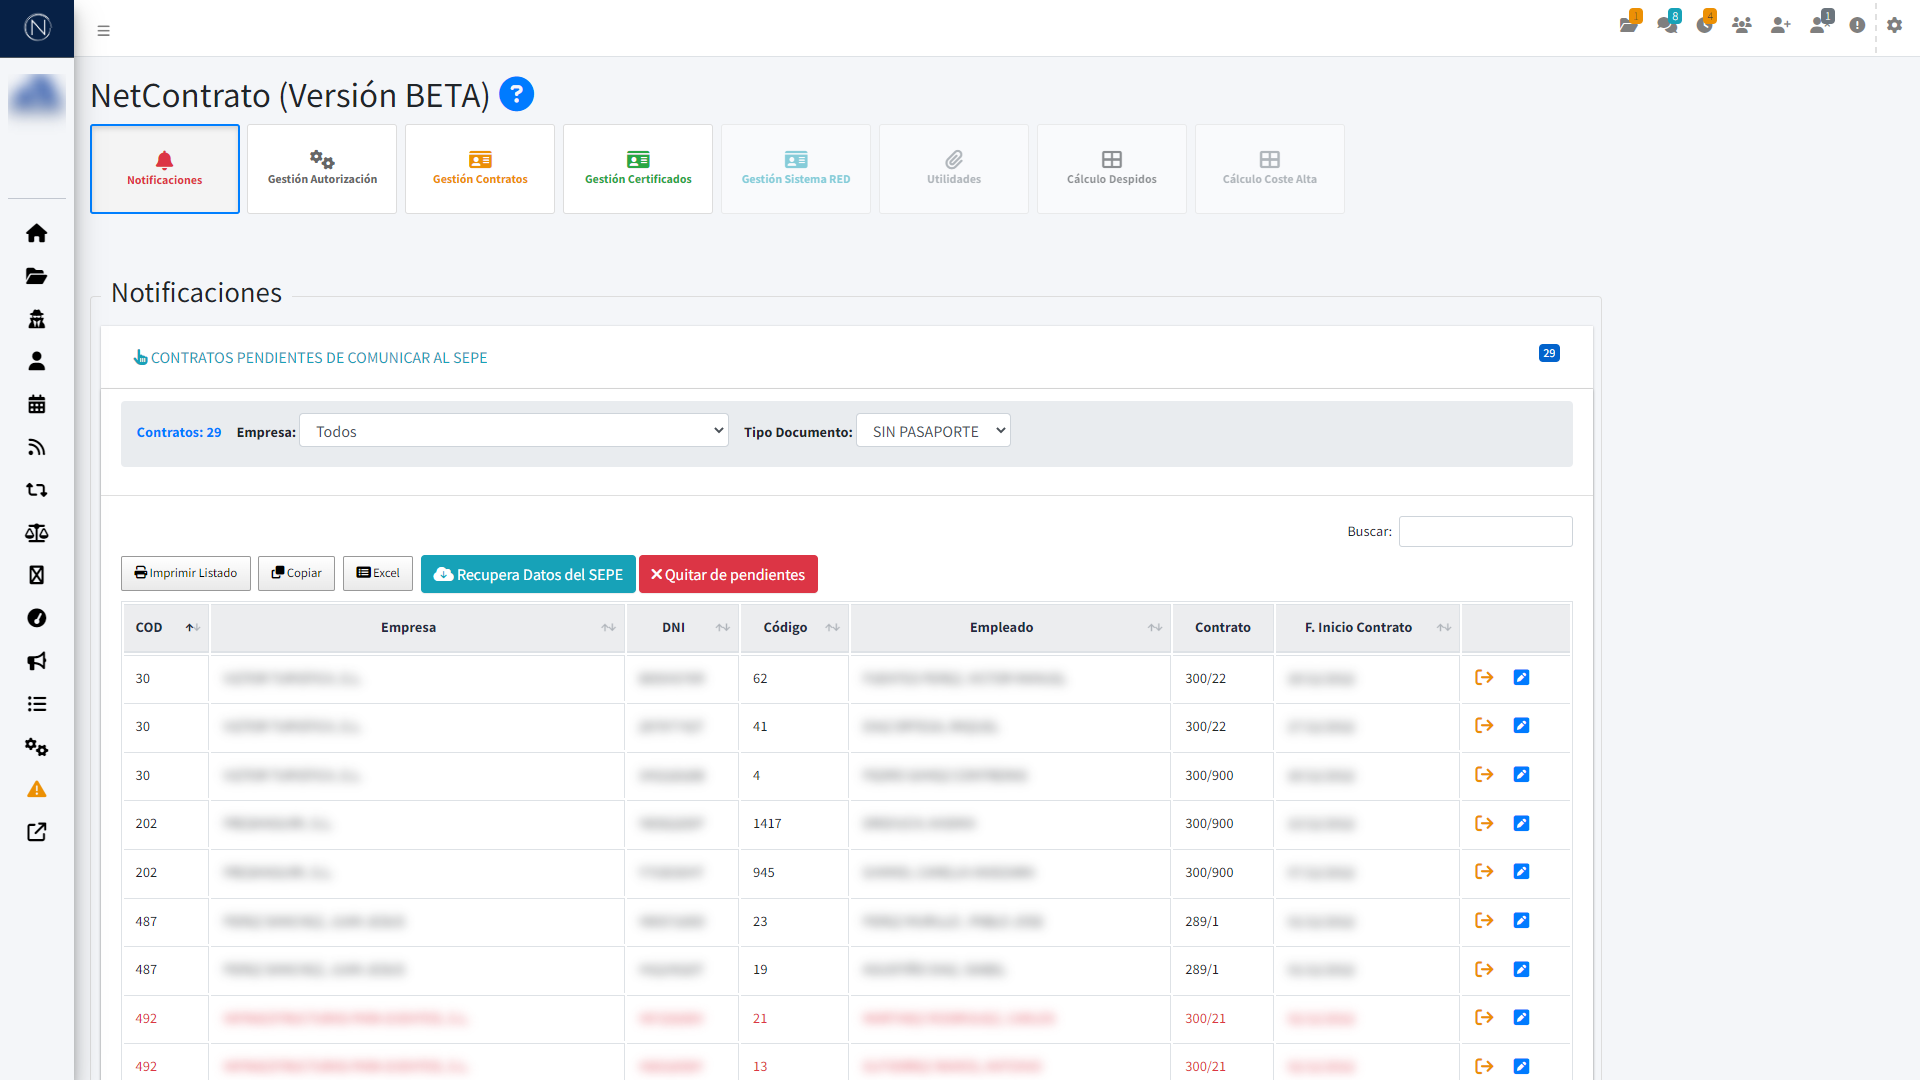Screen dimensions: 1920x1080
Task: Click Recupera Datos del SEPE button
Action: pyautogui.click(x=528, y=574)
